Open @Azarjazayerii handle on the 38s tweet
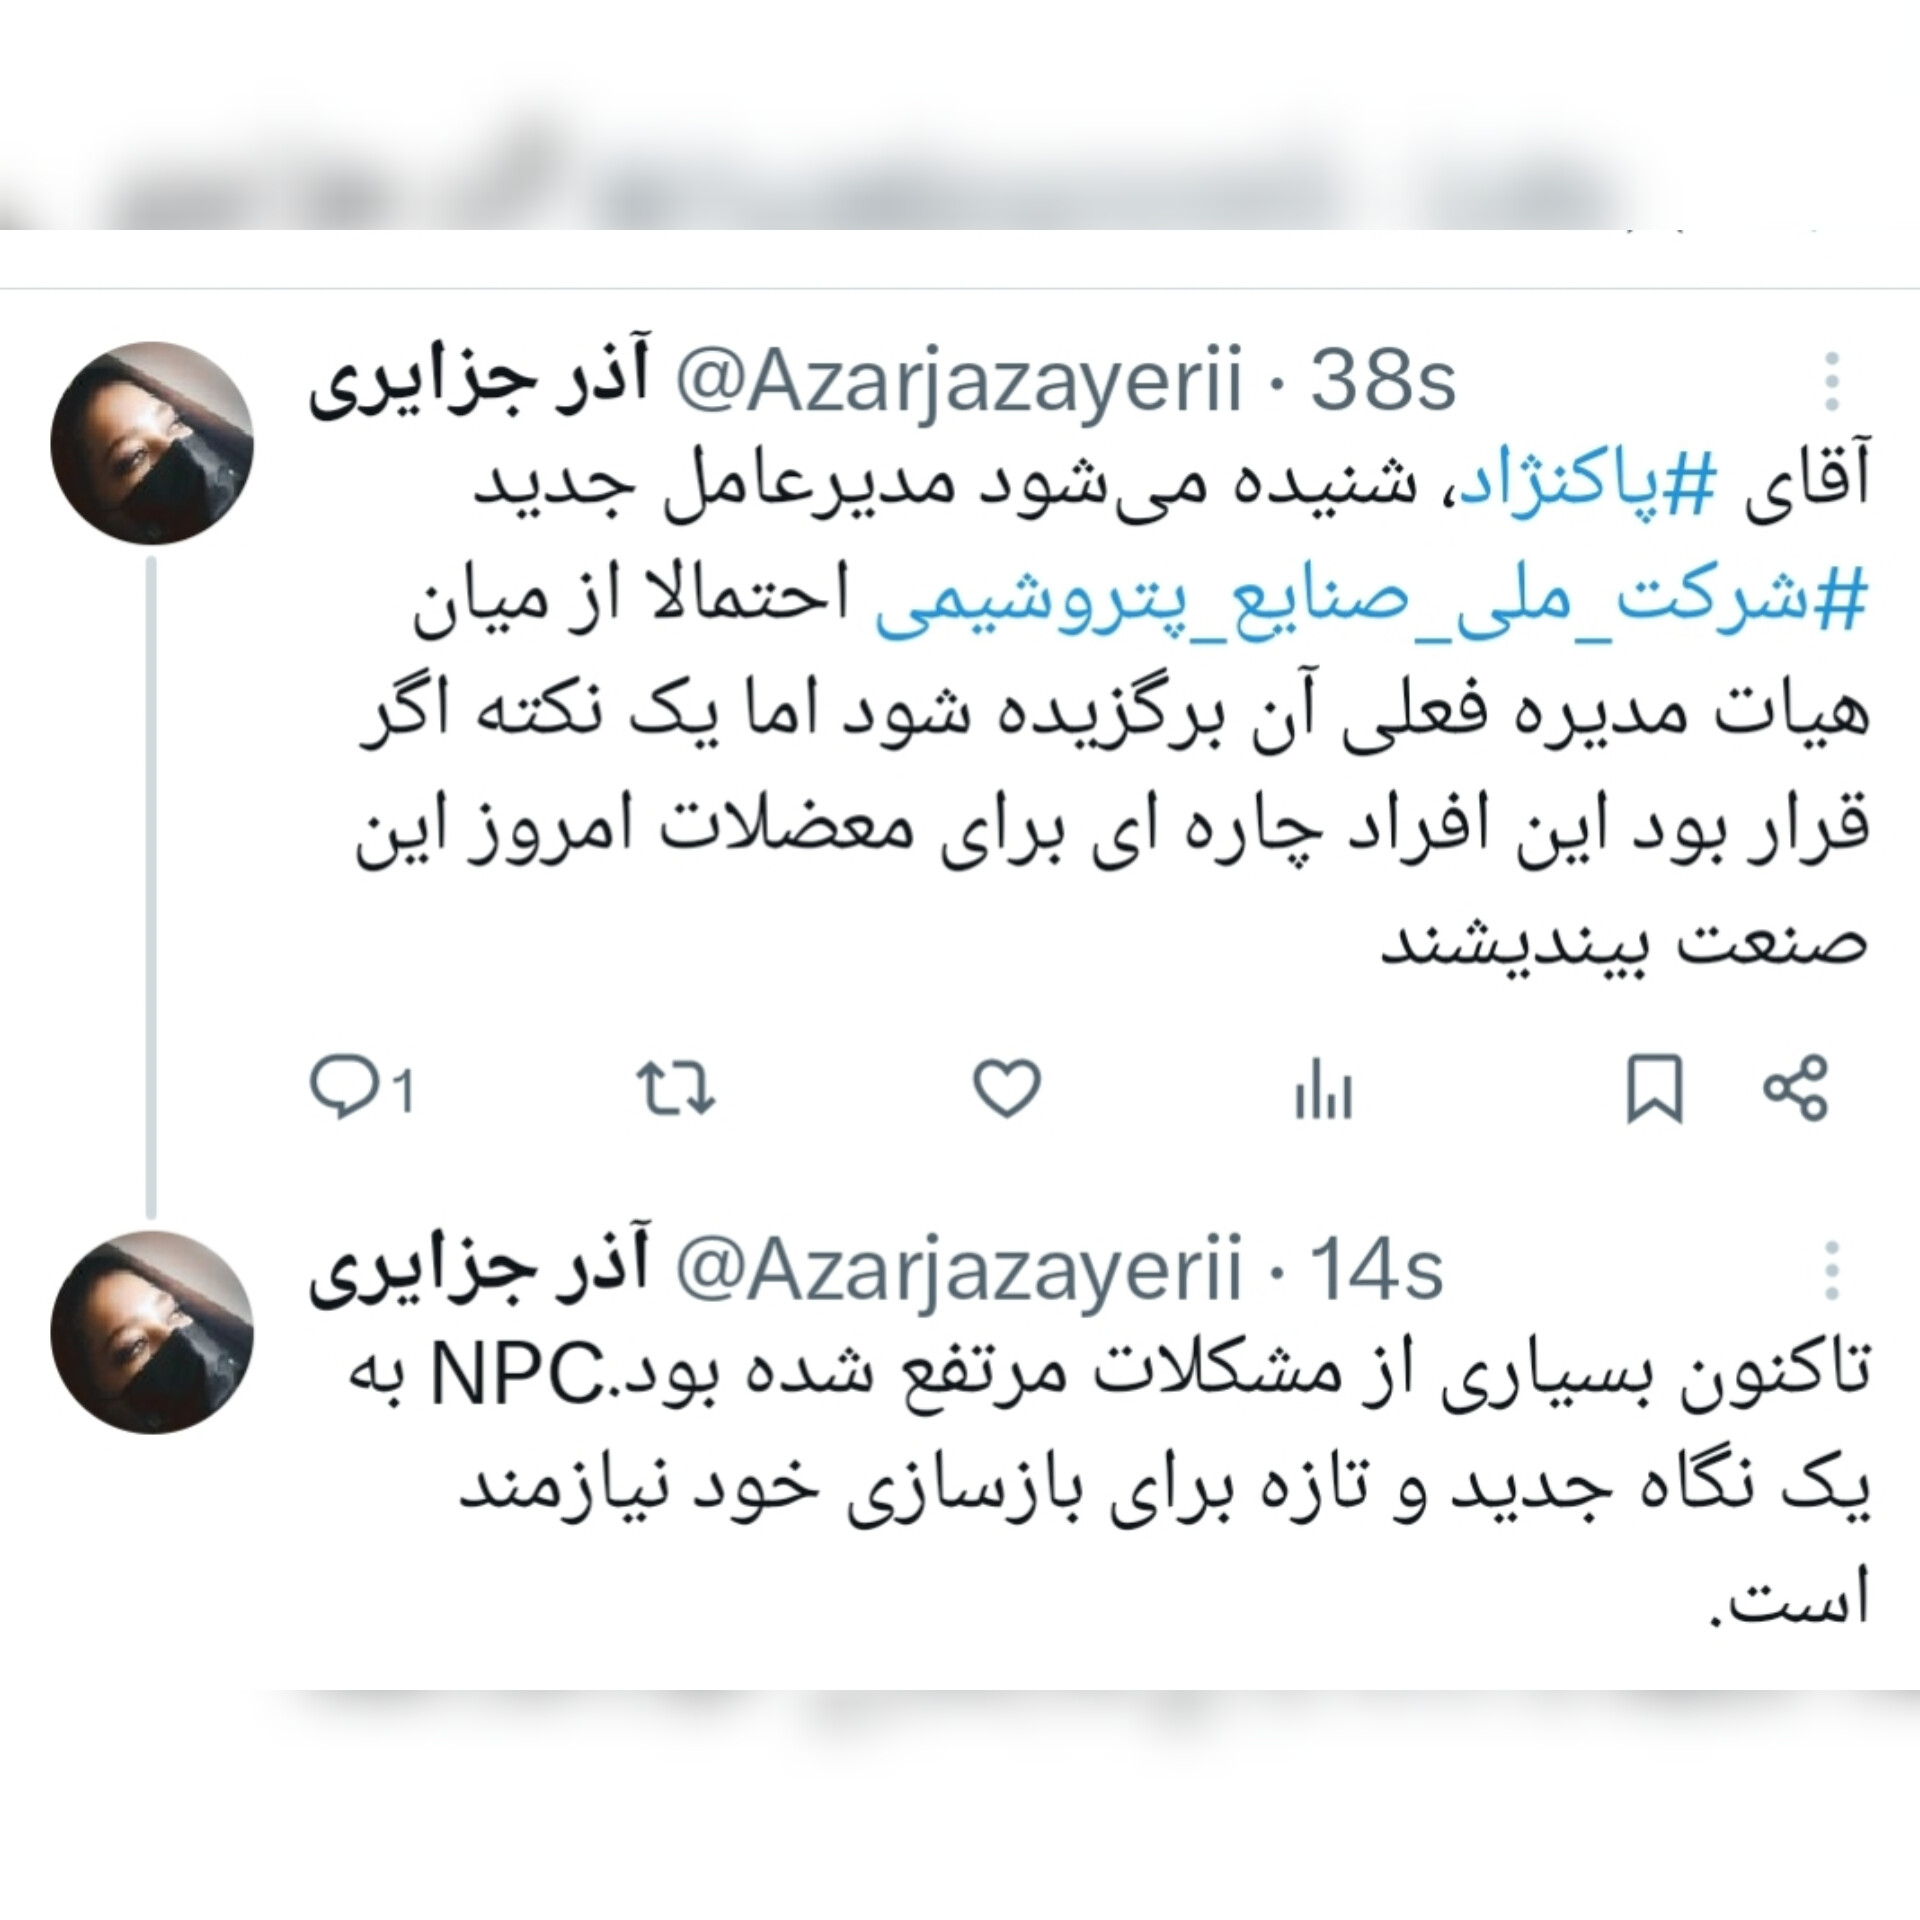 pos(959,380)
